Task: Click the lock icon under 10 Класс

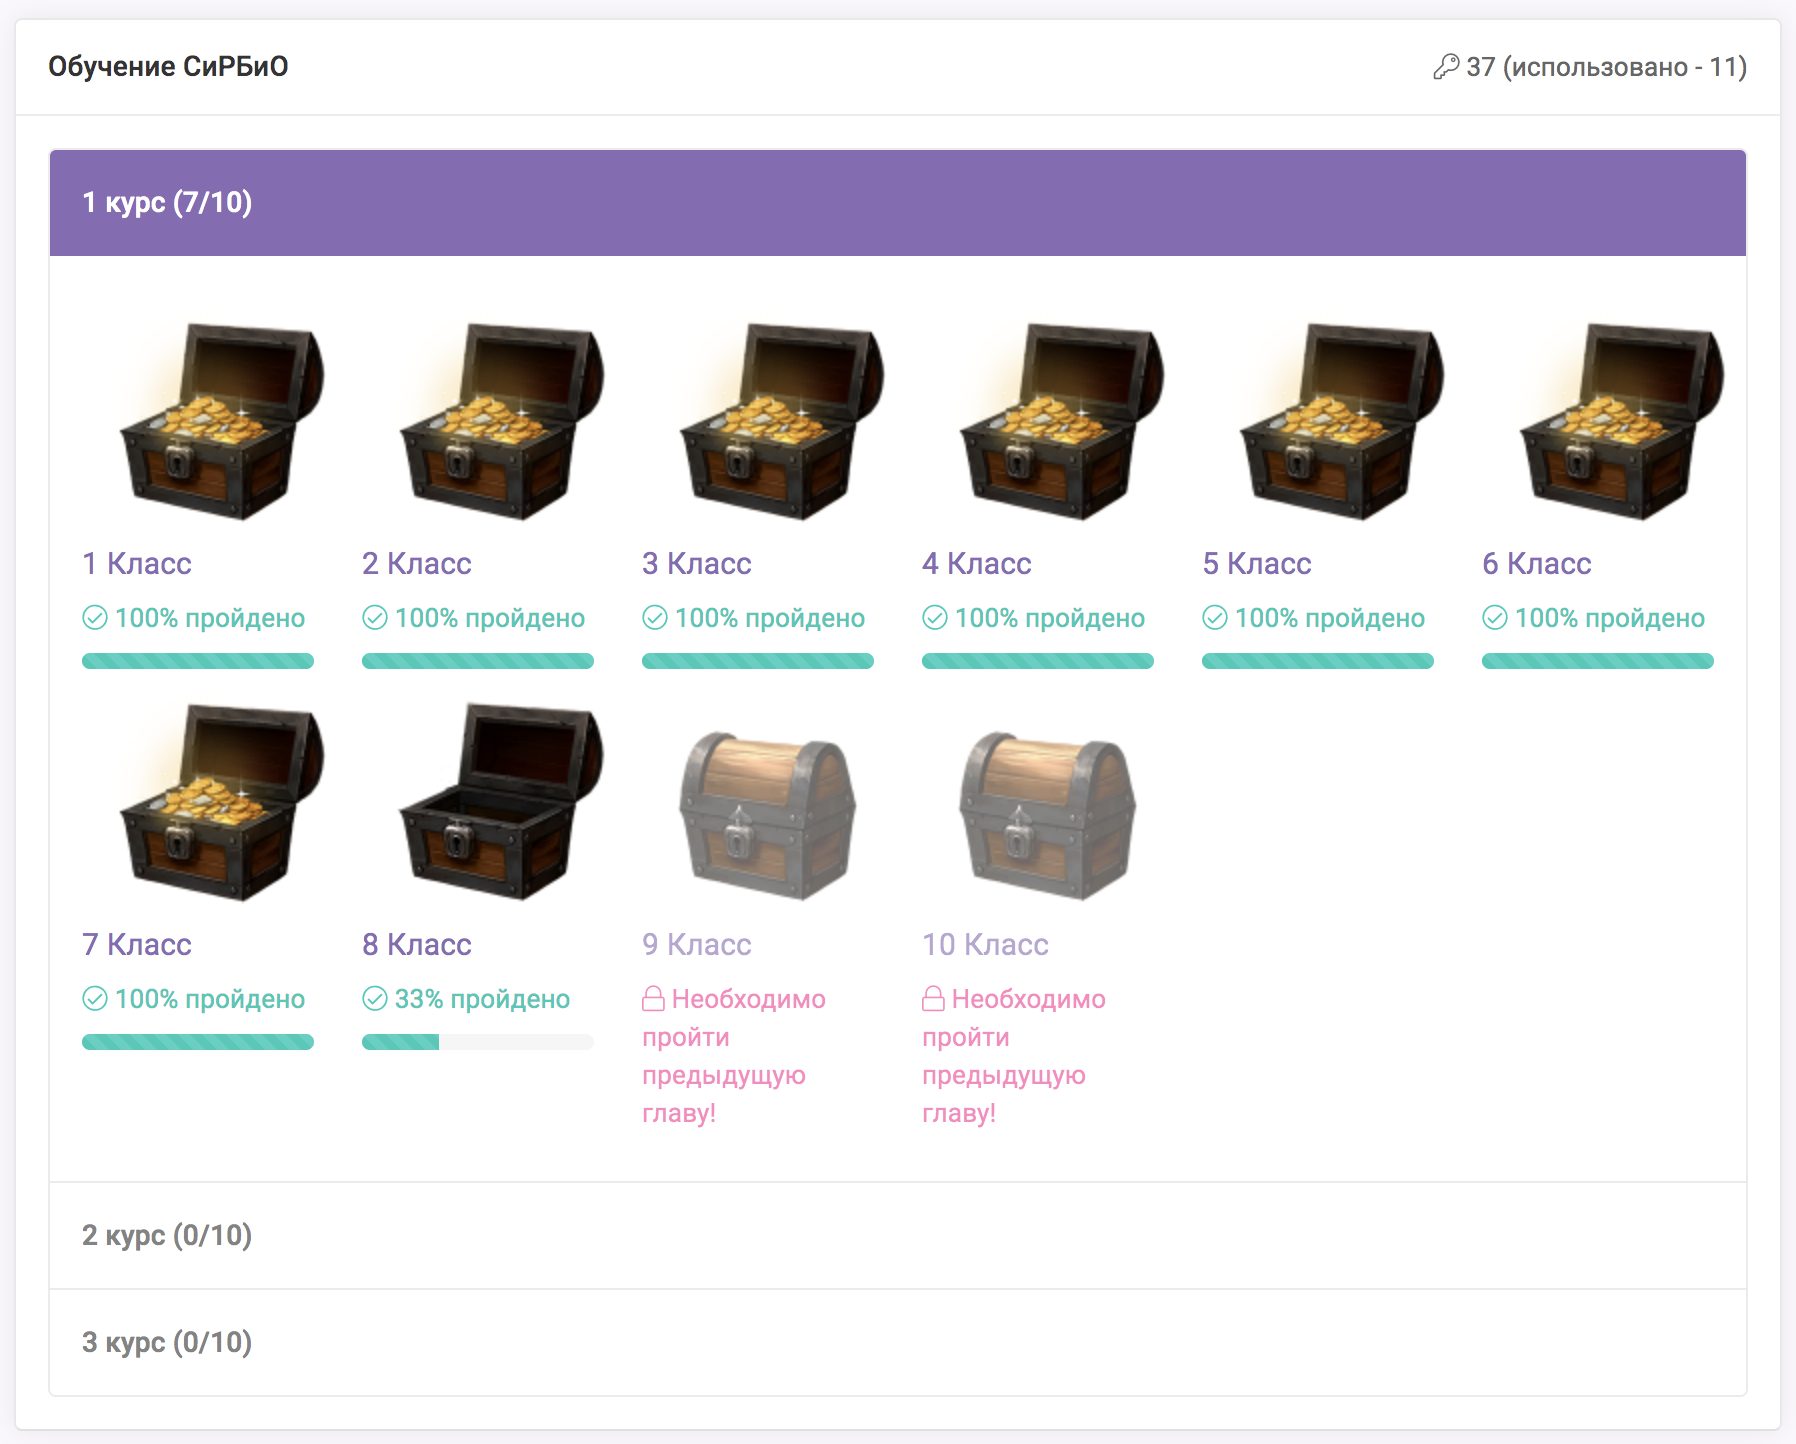Action: coord(933,998)
